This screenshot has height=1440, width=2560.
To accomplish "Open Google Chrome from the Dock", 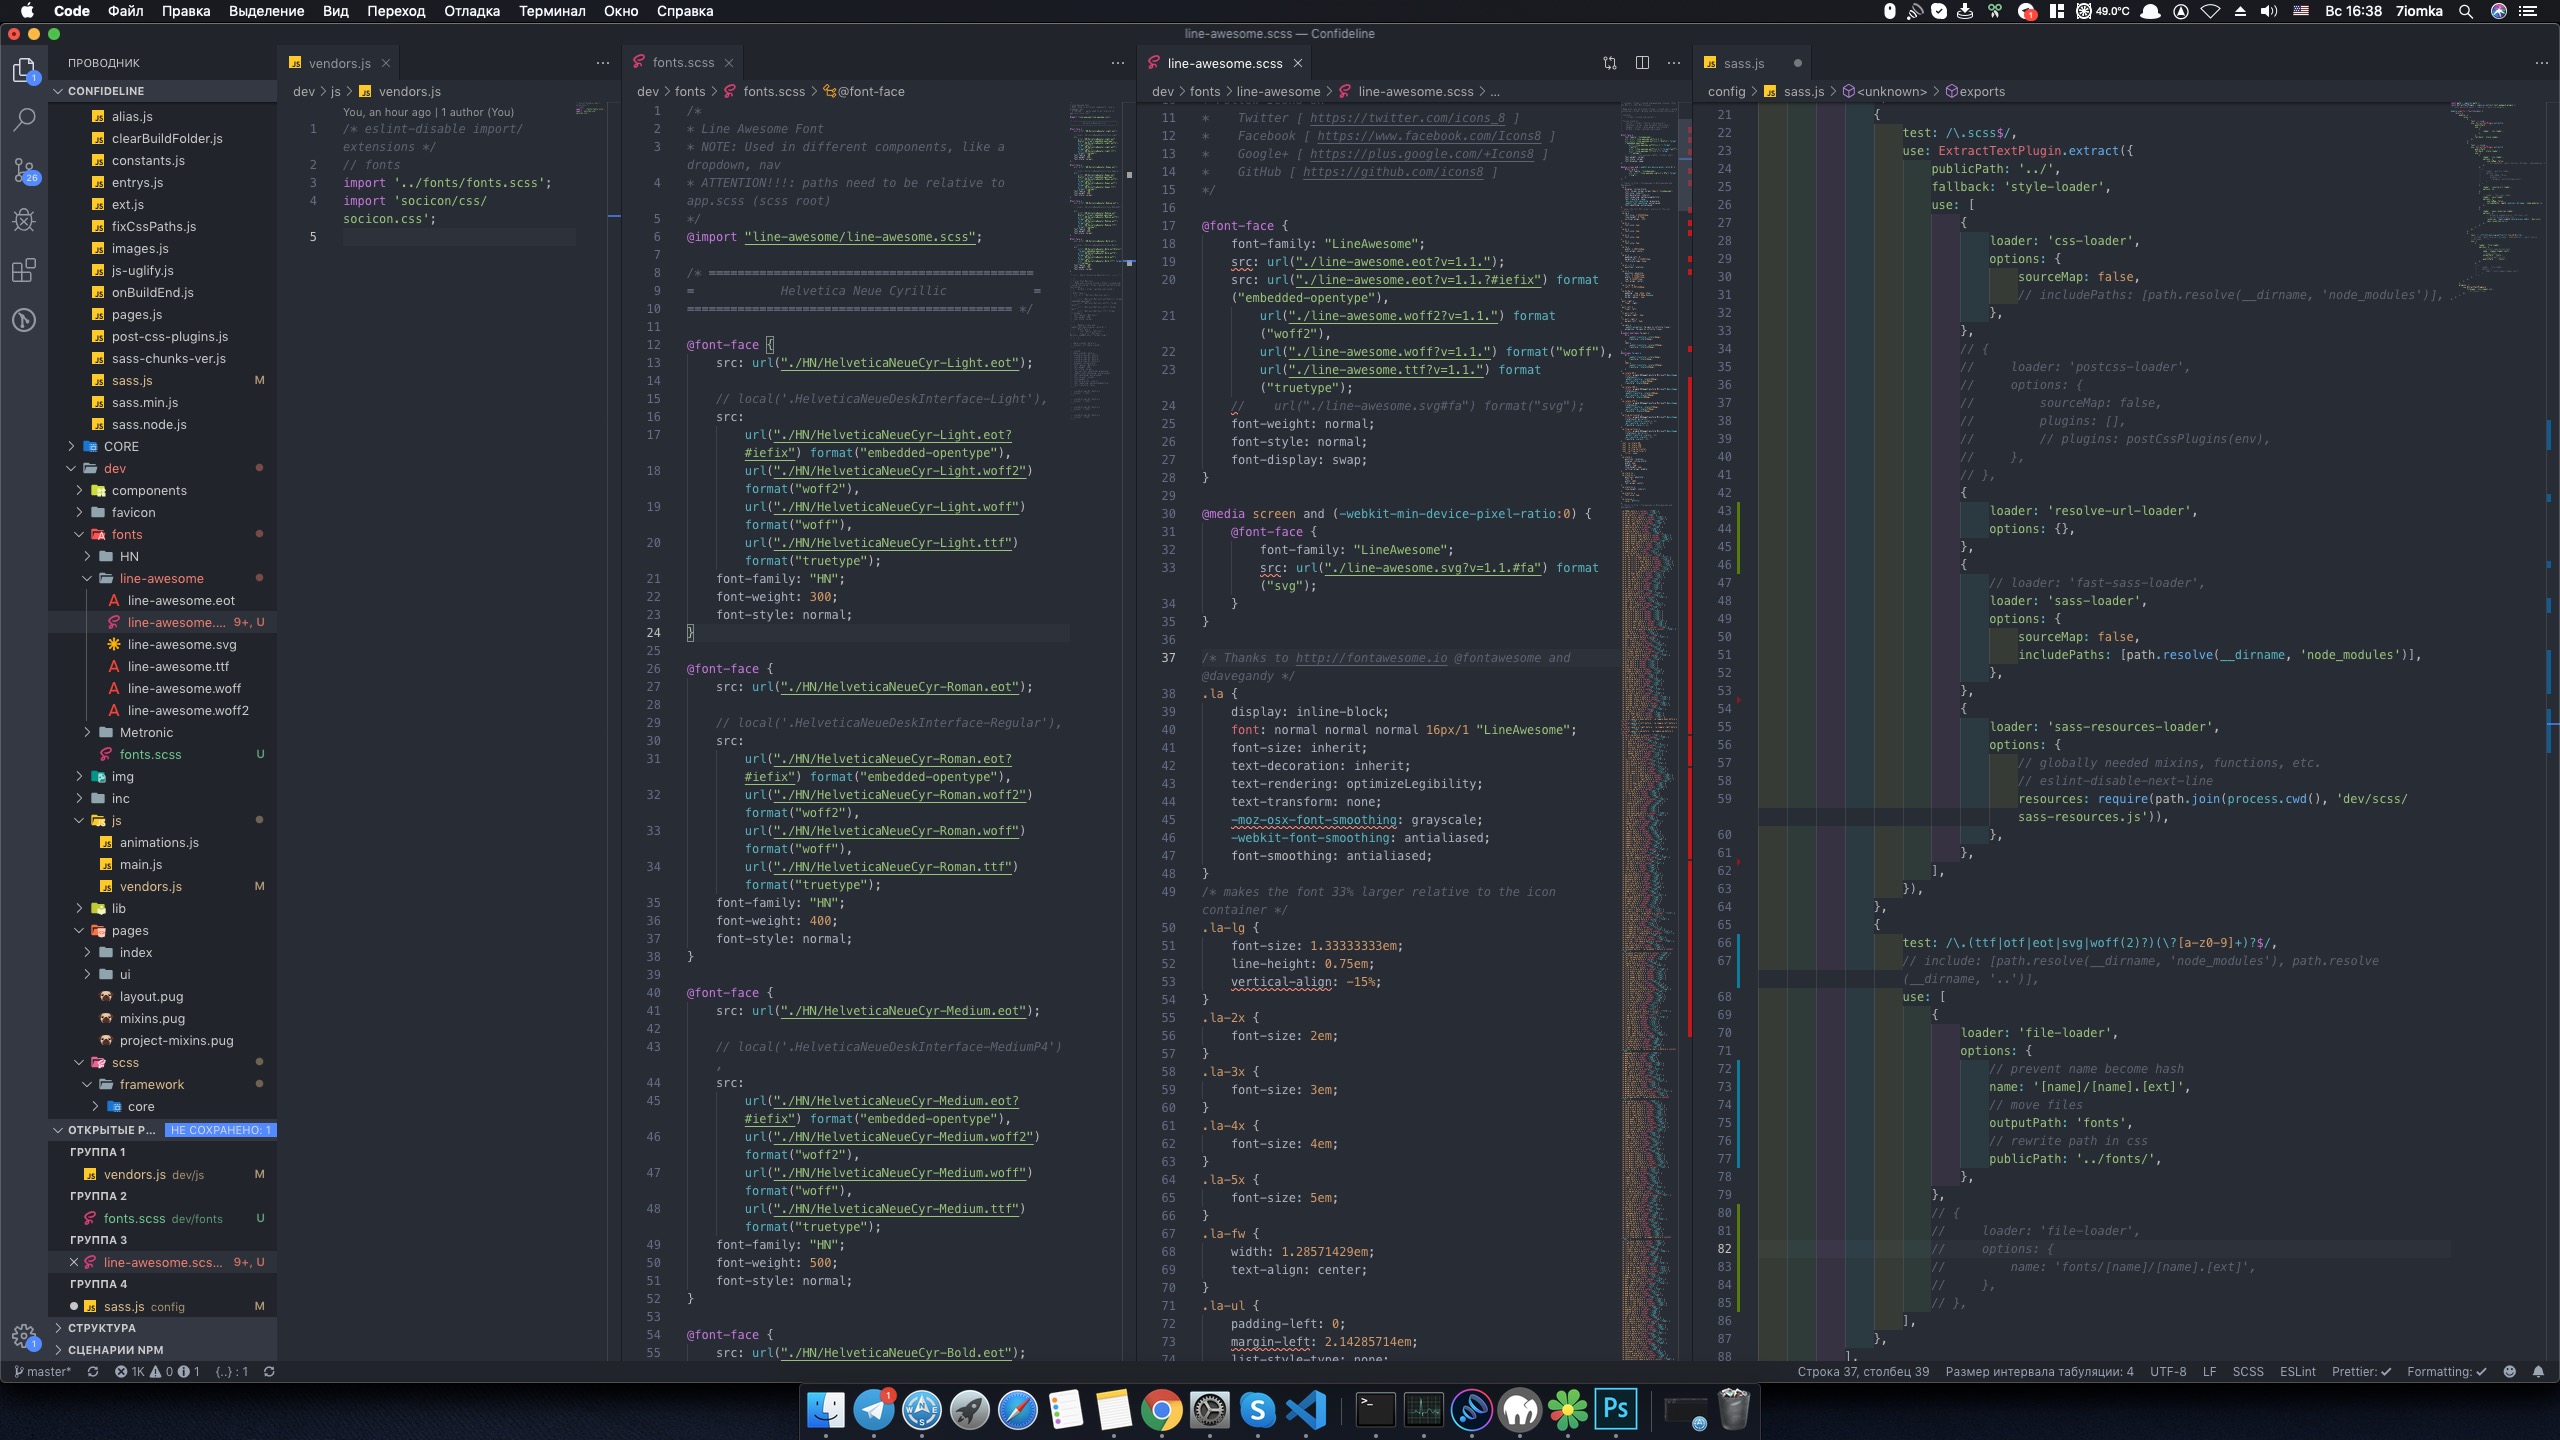I will 1162,1410.
